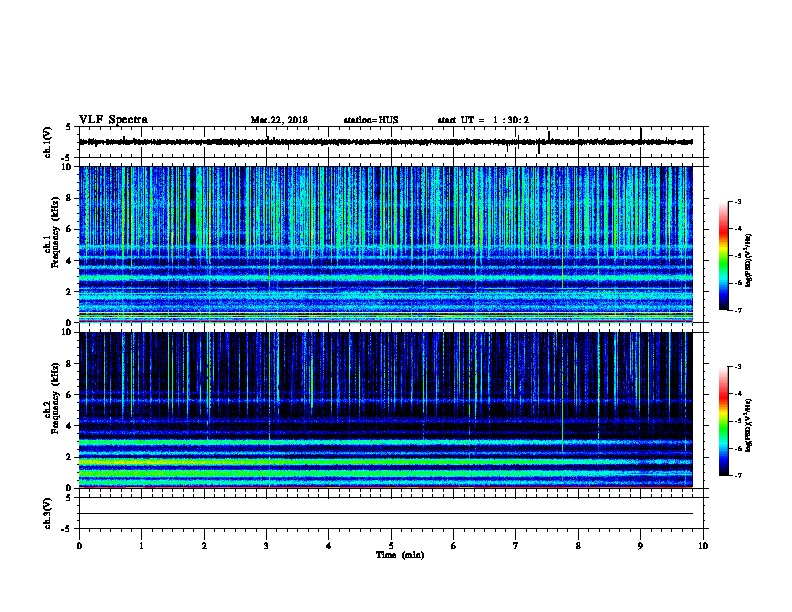This screenshot has width=792, height=612.
Task: Click the time axis tick label "1"
Action: tap(141, 546)
